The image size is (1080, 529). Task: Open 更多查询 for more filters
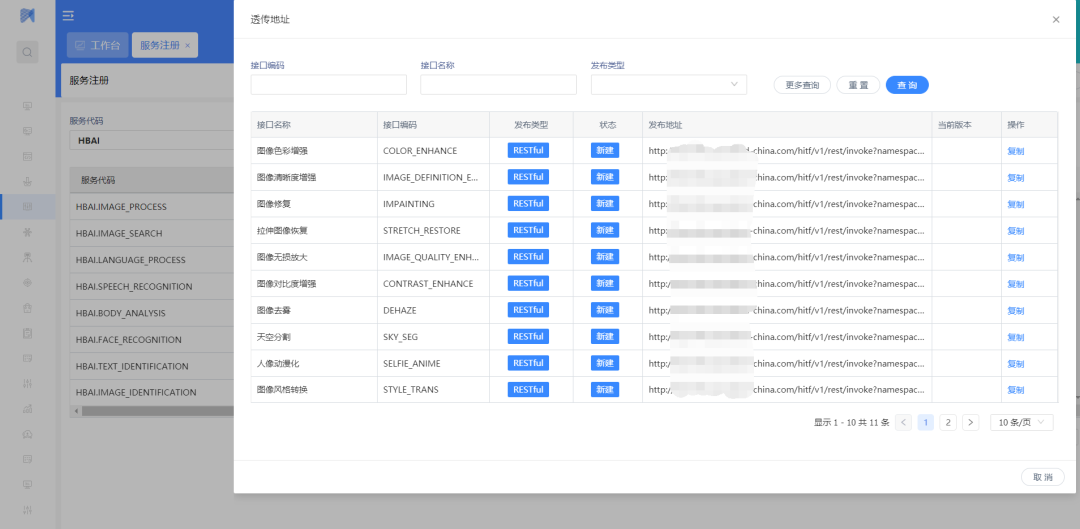tap(802, 85)
